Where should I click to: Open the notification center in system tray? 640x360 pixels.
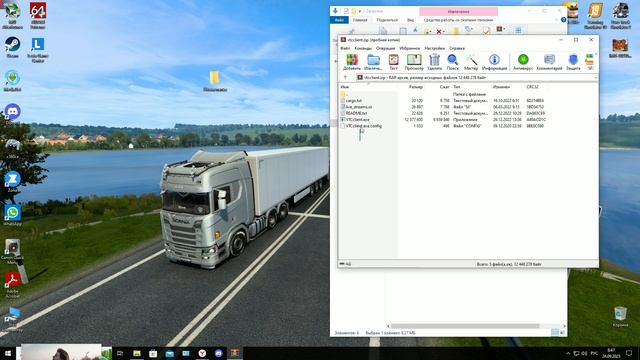[629, 353]
